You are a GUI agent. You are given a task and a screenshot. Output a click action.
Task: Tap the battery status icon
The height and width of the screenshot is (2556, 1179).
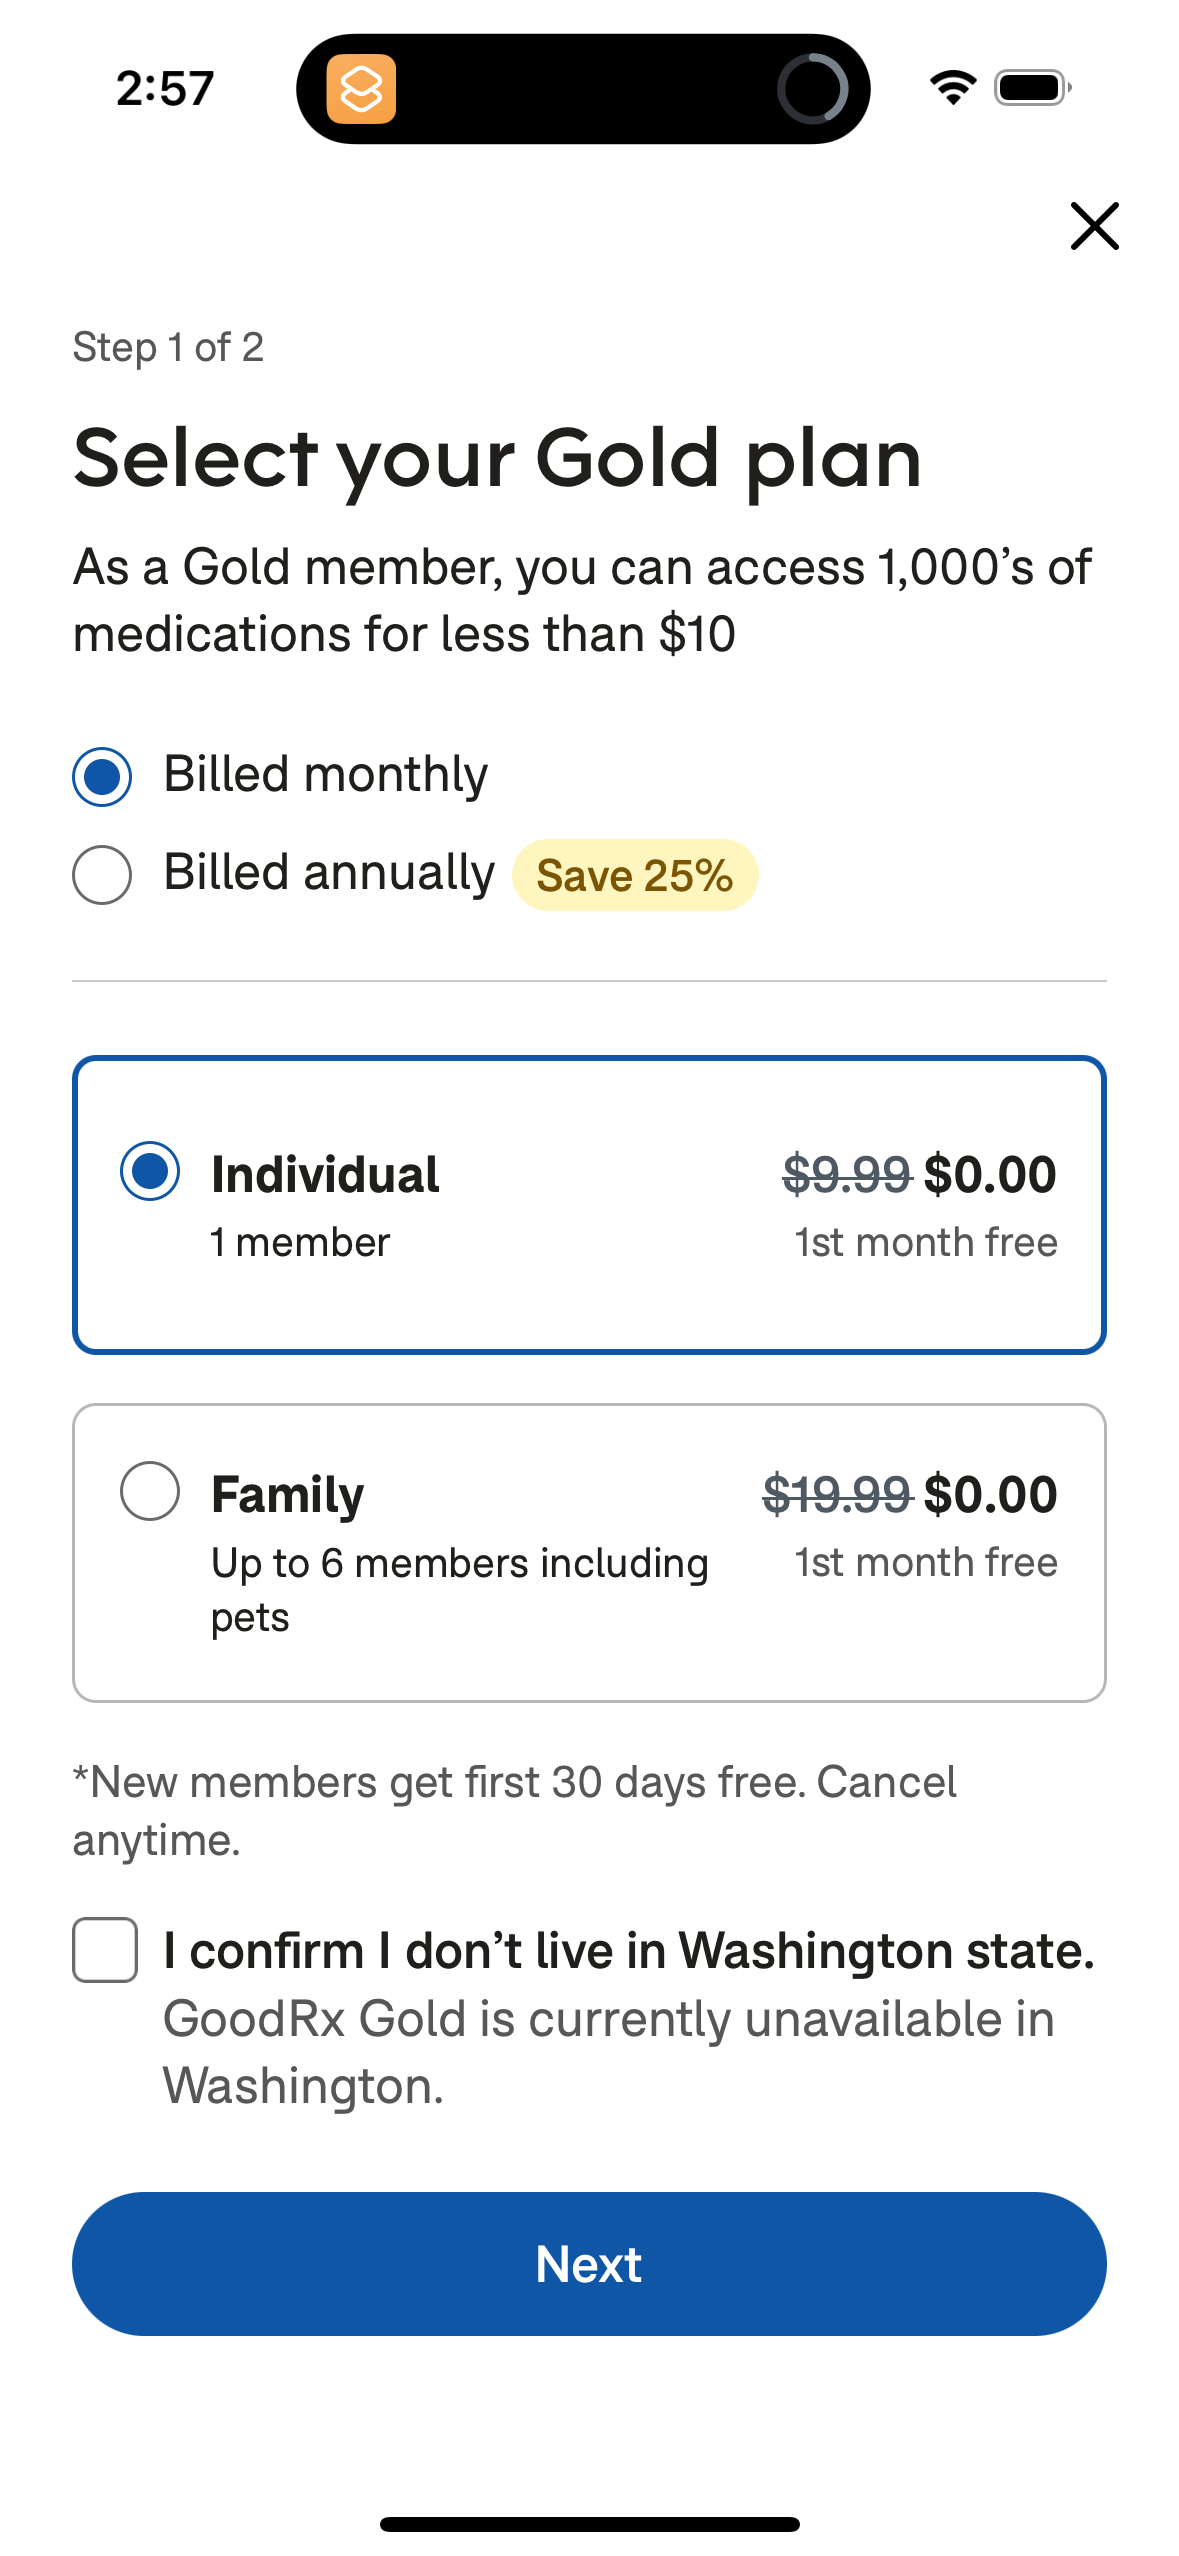point(1032,88)
